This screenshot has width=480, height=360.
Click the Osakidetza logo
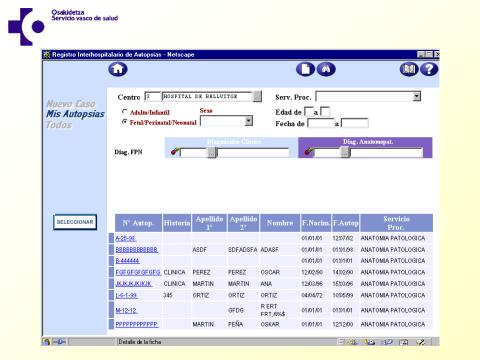tap(26, 27)
